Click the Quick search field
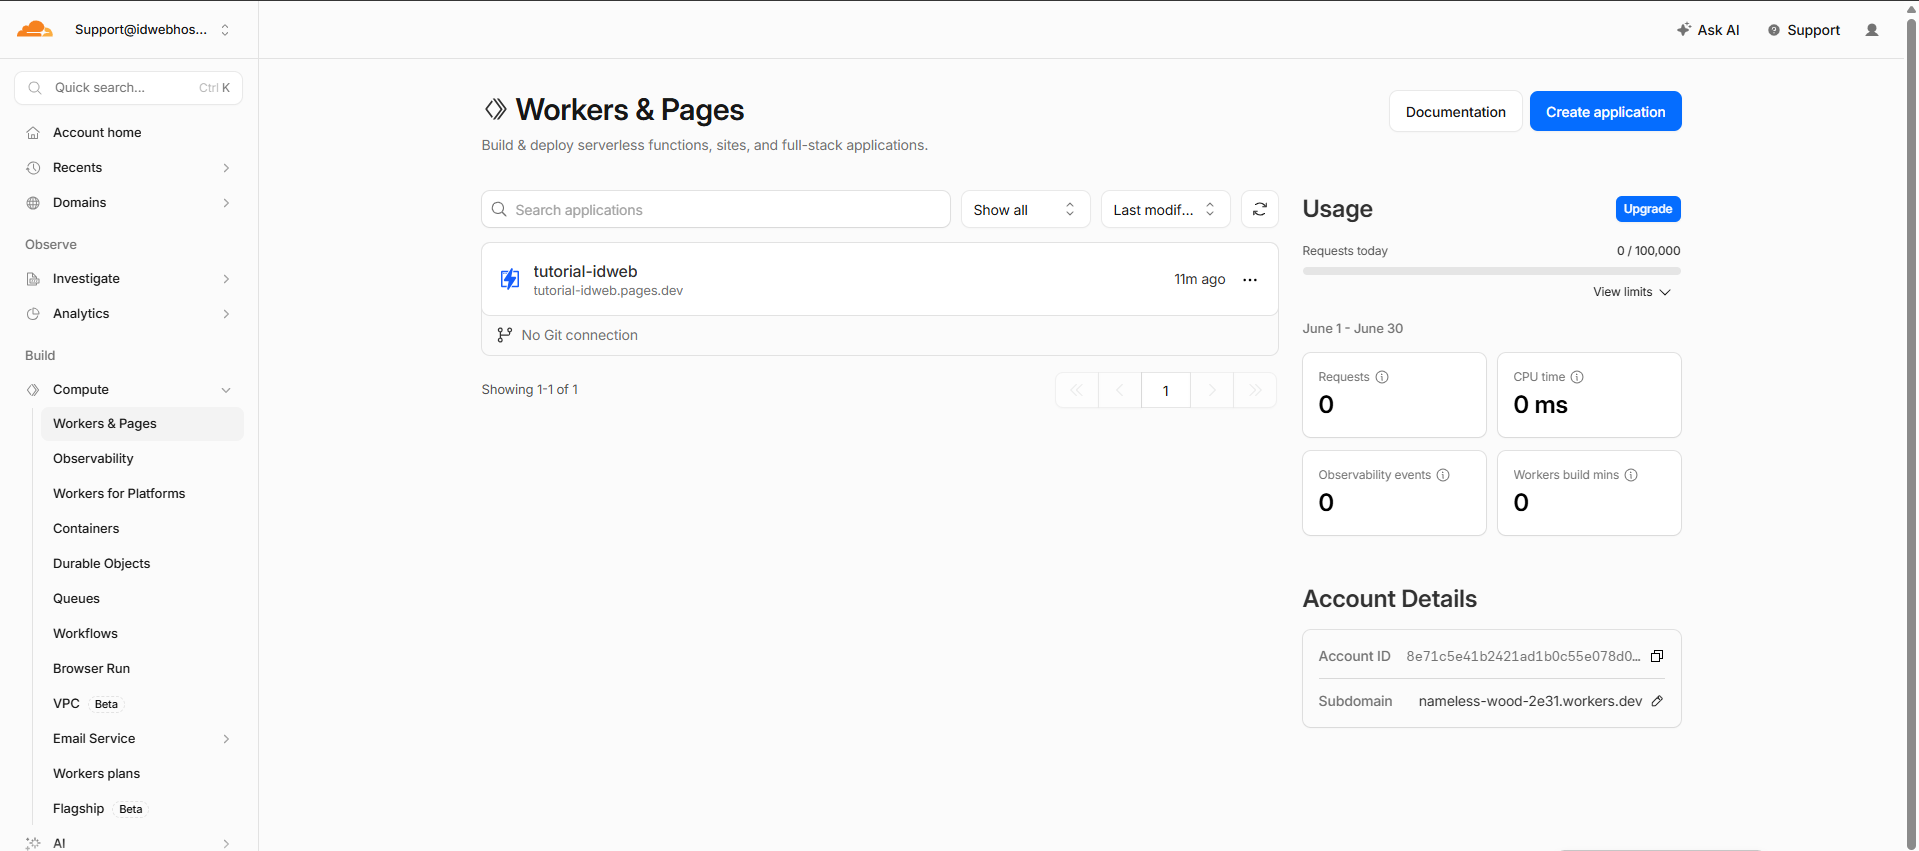The width and height of the screenshot is (1919, 851). click(x=128, y=88)
